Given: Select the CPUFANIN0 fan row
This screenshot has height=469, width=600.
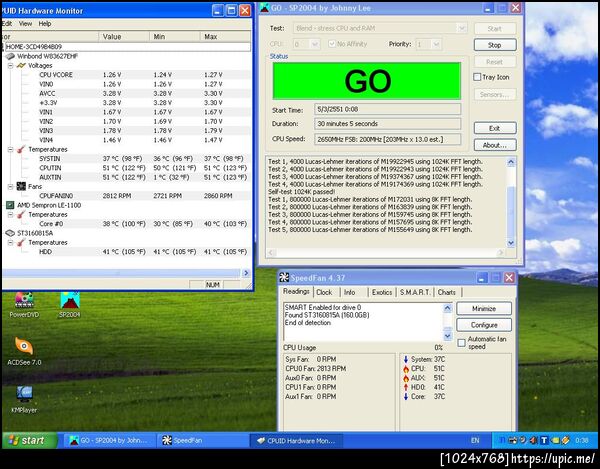Looking at the screenshot, I should pos(145,196).
